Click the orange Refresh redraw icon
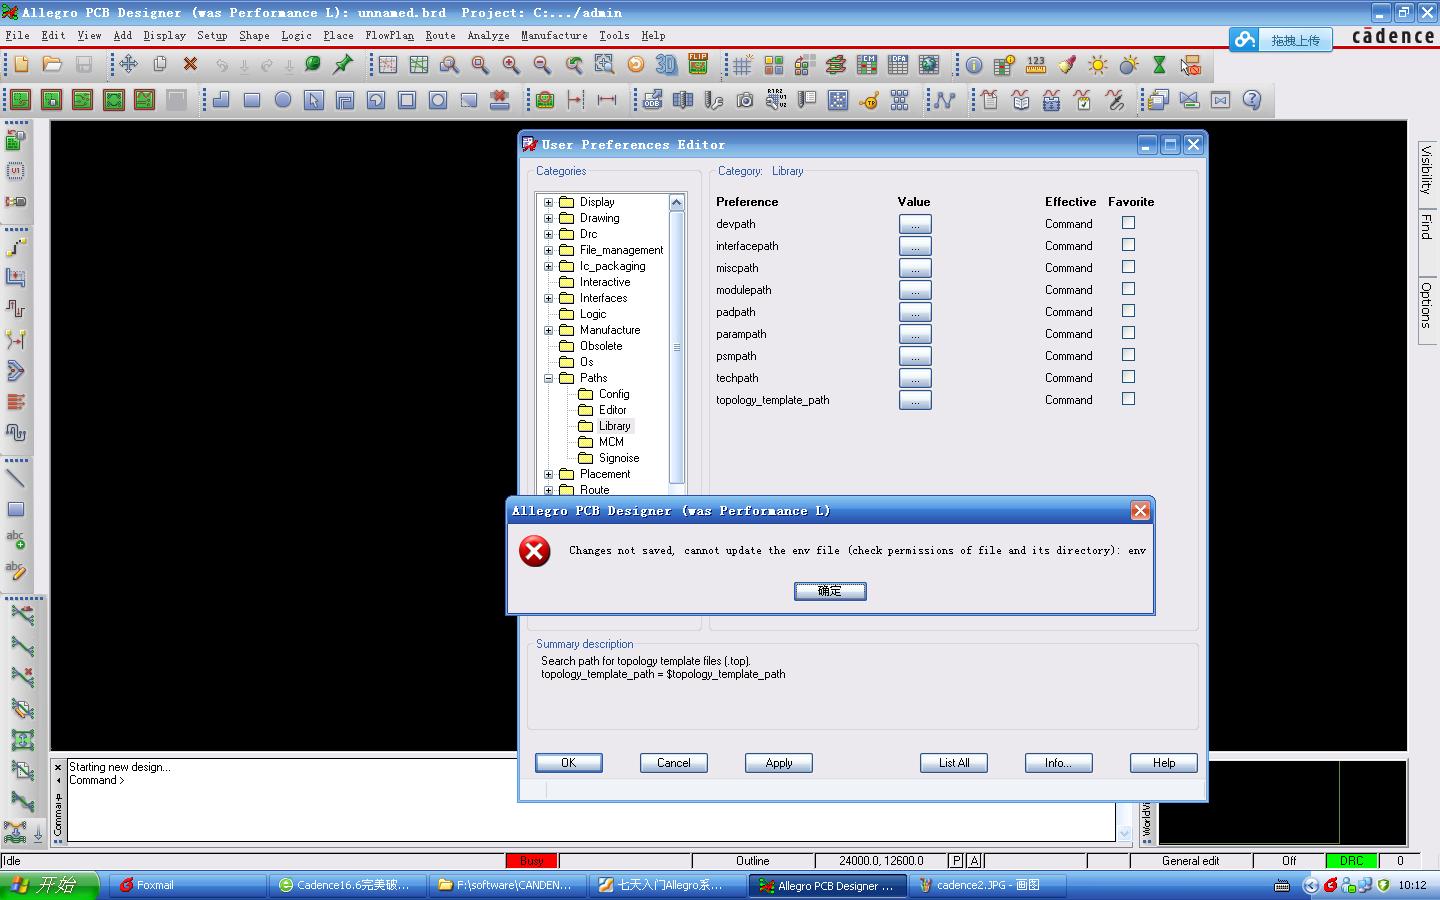Image resolution: width=1440 pixels, height=900 pixels. tap(635, 65)
